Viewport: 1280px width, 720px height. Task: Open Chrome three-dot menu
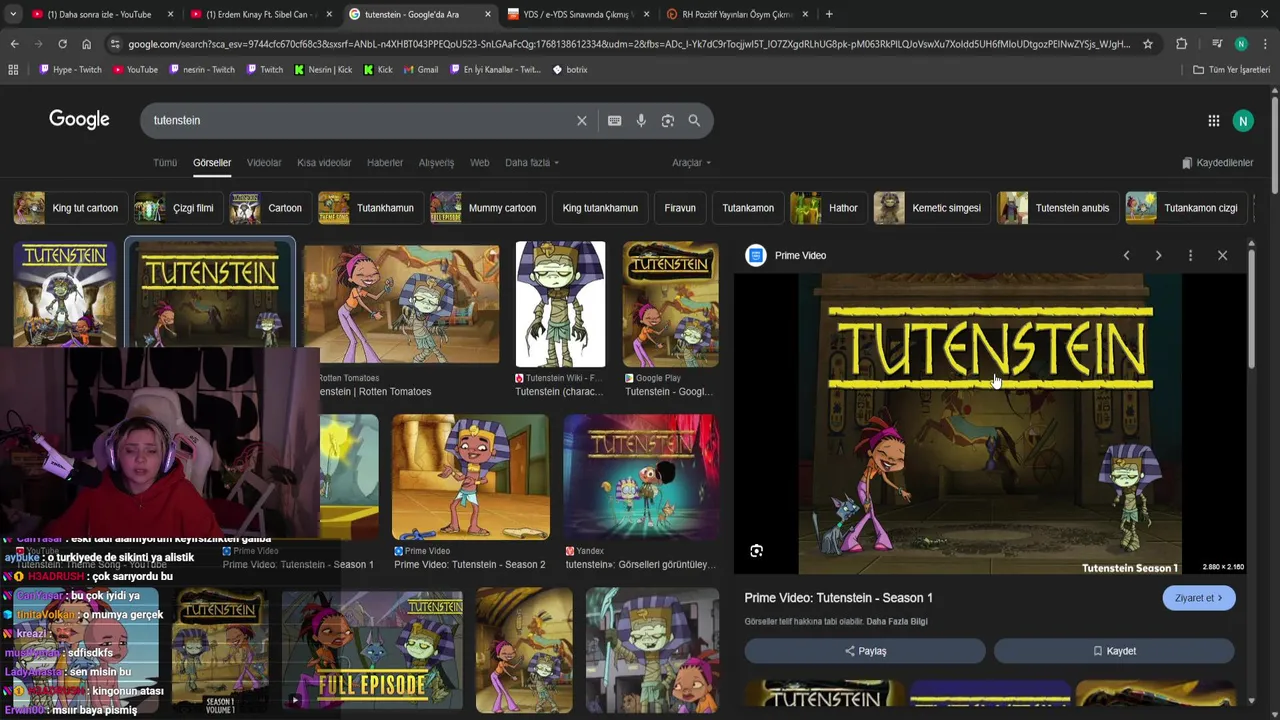pyautogui.click(x=1265, y=44)
